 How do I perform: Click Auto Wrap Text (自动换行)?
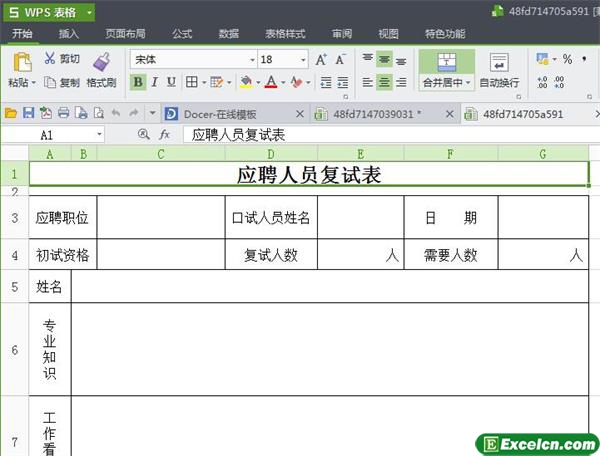tap(499, 70)
